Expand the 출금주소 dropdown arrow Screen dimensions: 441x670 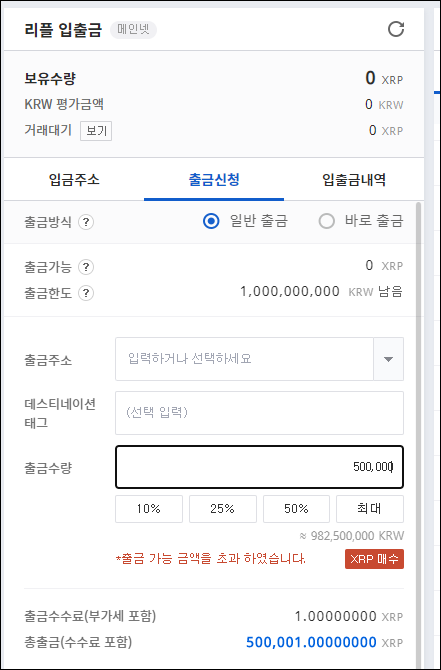click(388, 359)
